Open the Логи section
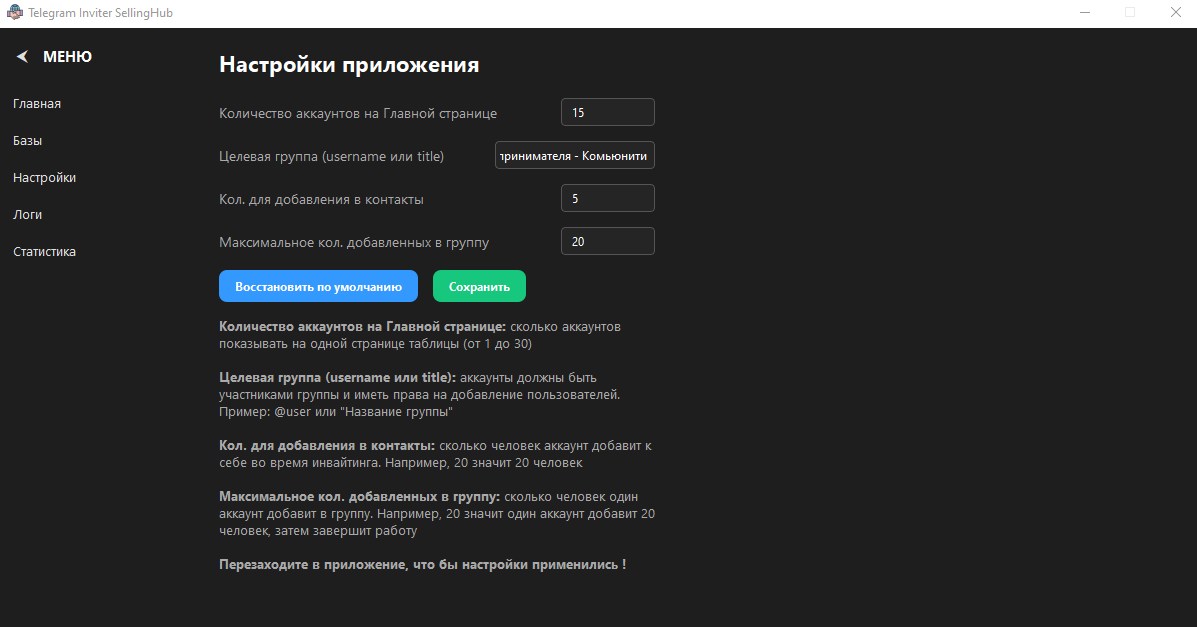Viewport: 1197px width, 627px height. click(27, 215)
